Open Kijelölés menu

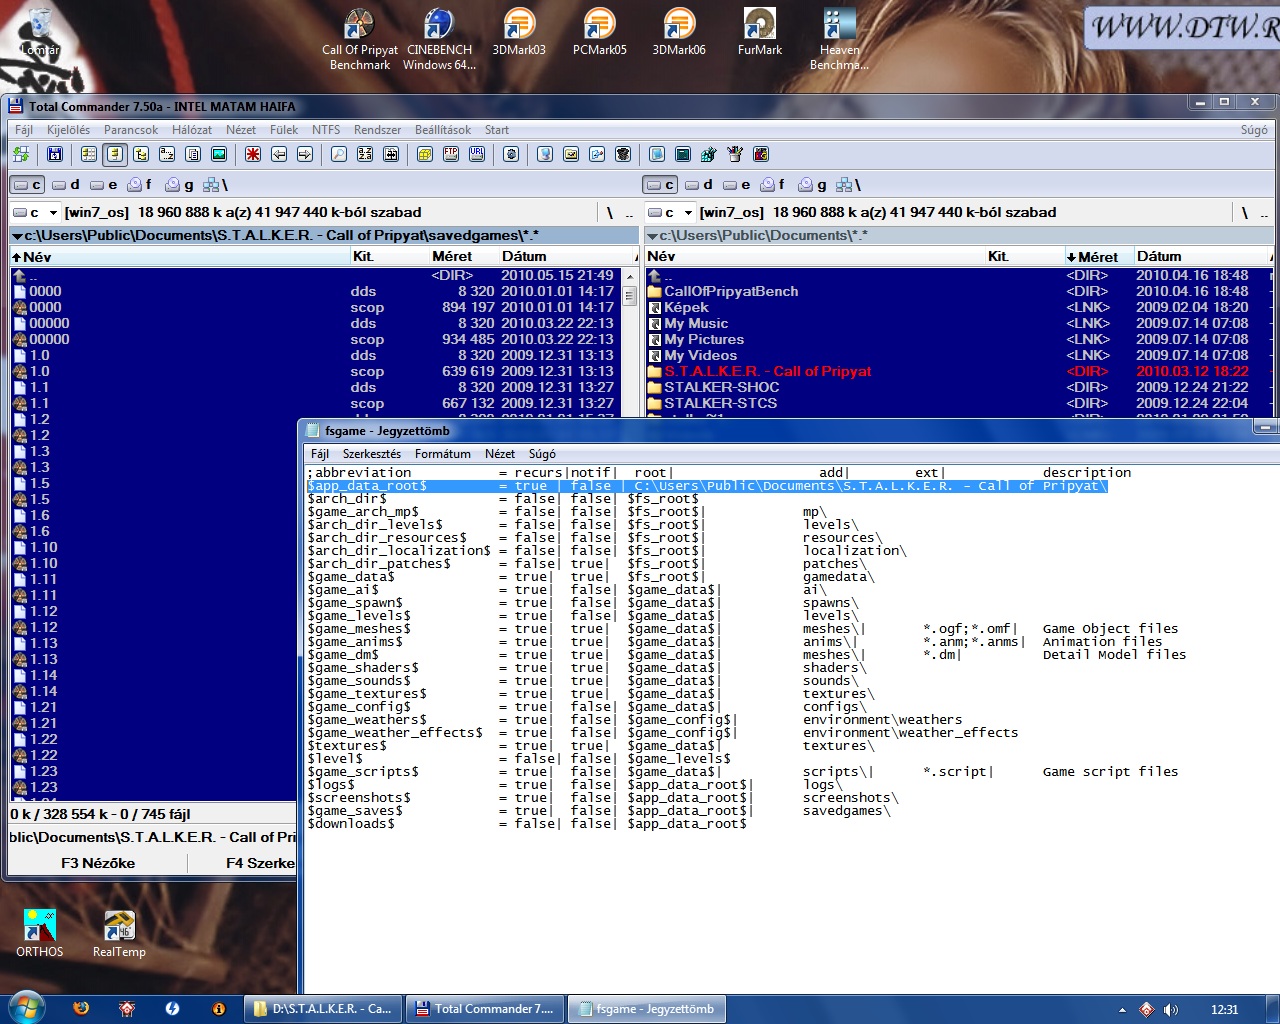tap(68, 130)
